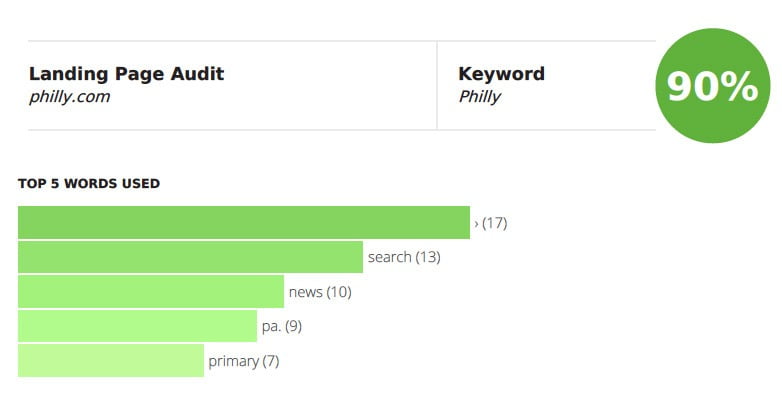Open the philly.com site text
Viewport: 782px width, 408px height.
(69, 96)
